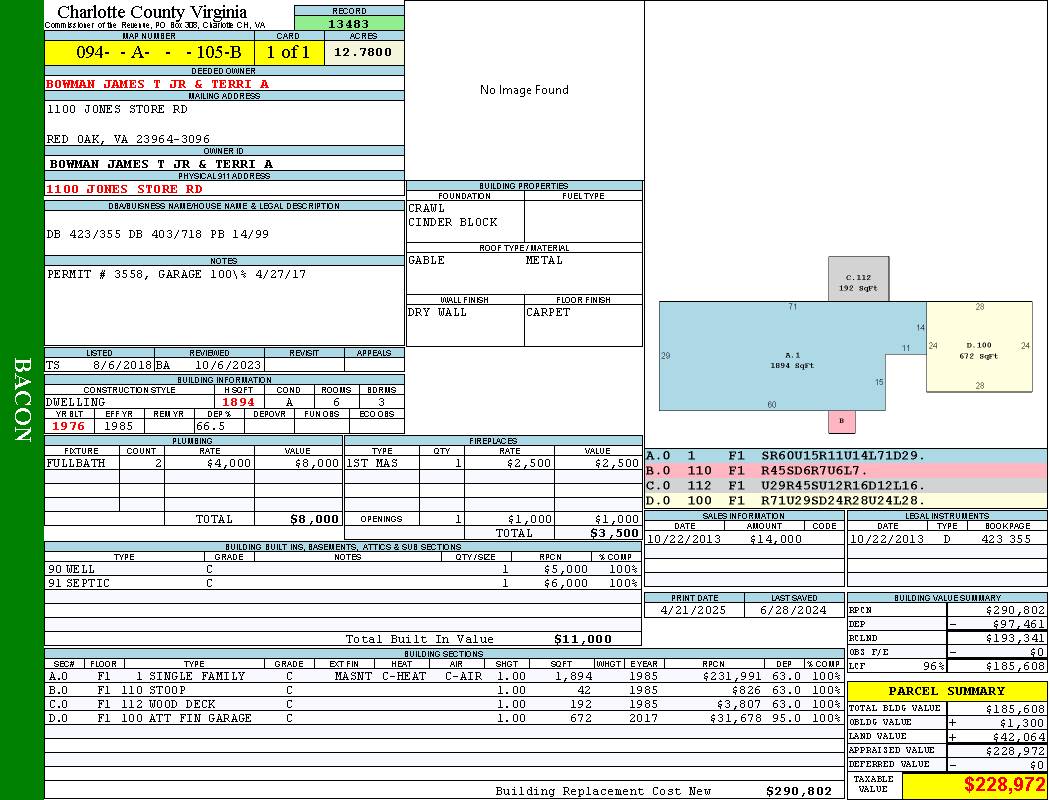The image size is (1050, 800).
Task: Select deeded owner BOWMAN JAMES T JR & TERRI A
Action: pos(157,84)
